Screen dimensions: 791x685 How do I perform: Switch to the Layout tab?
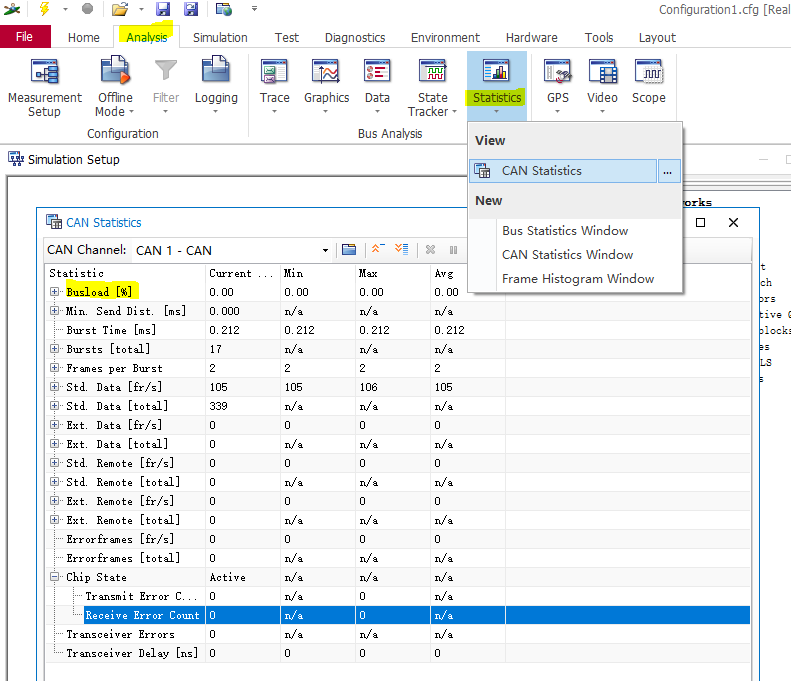(x=657, y=38)
